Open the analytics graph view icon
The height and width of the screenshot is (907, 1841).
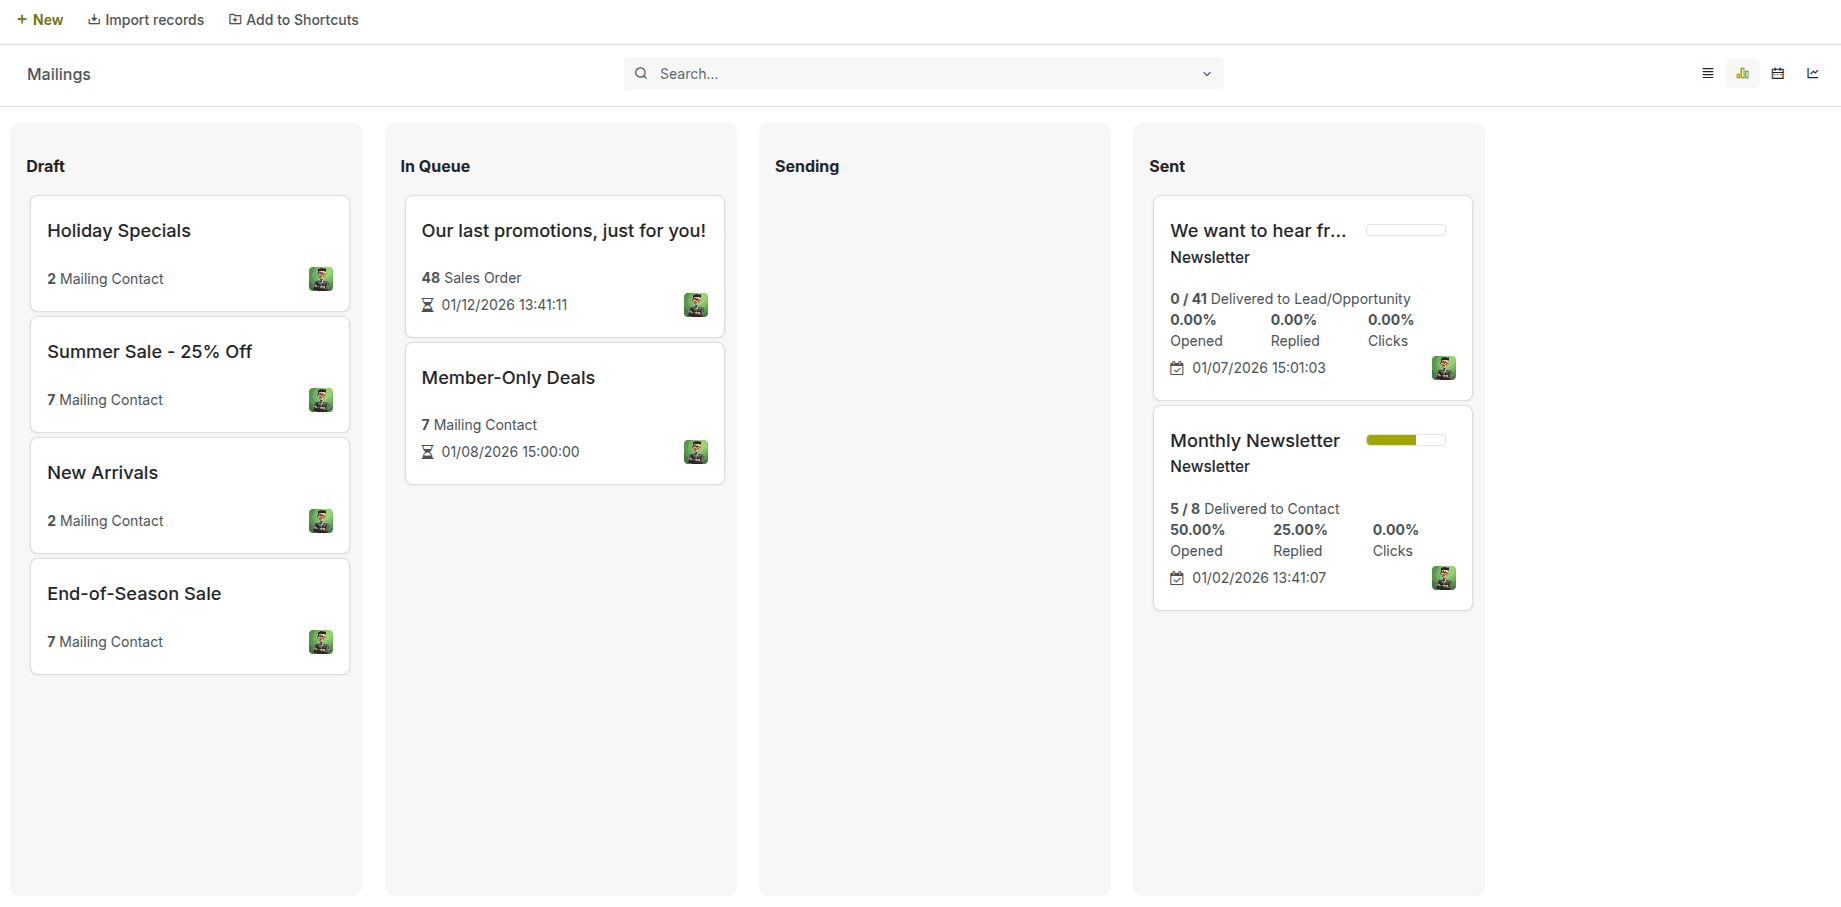(x=1813, y=73)
